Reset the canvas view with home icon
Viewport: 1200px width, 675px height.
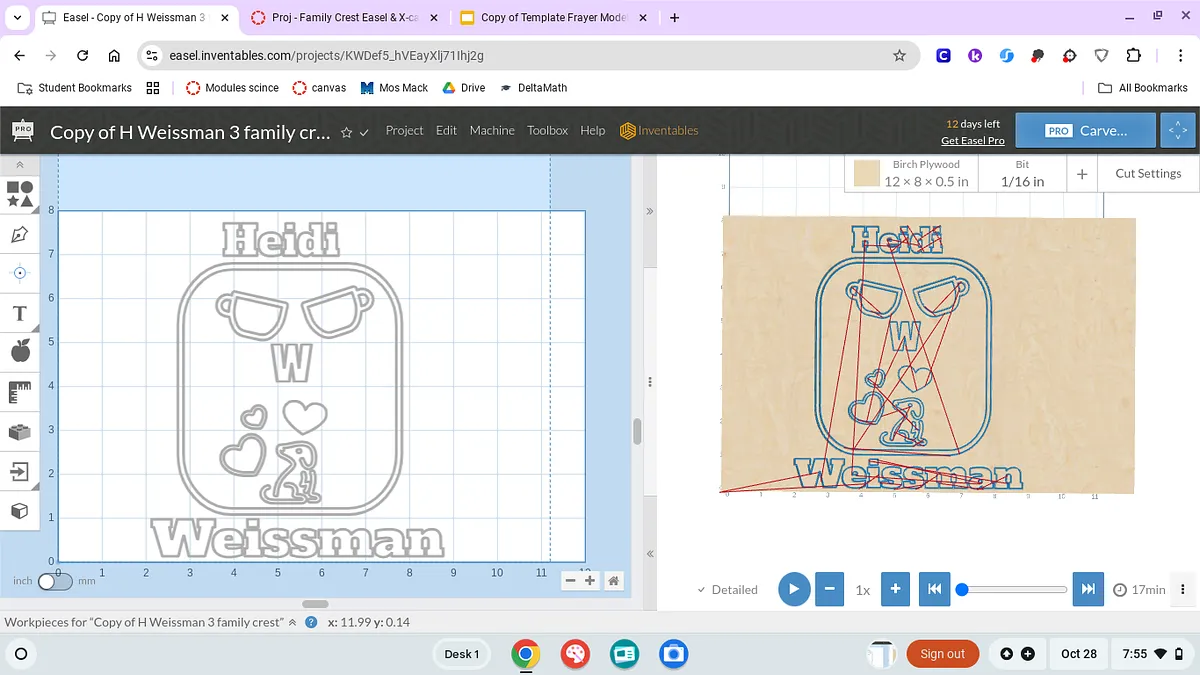pyautogui.click(x=613, y=580)
